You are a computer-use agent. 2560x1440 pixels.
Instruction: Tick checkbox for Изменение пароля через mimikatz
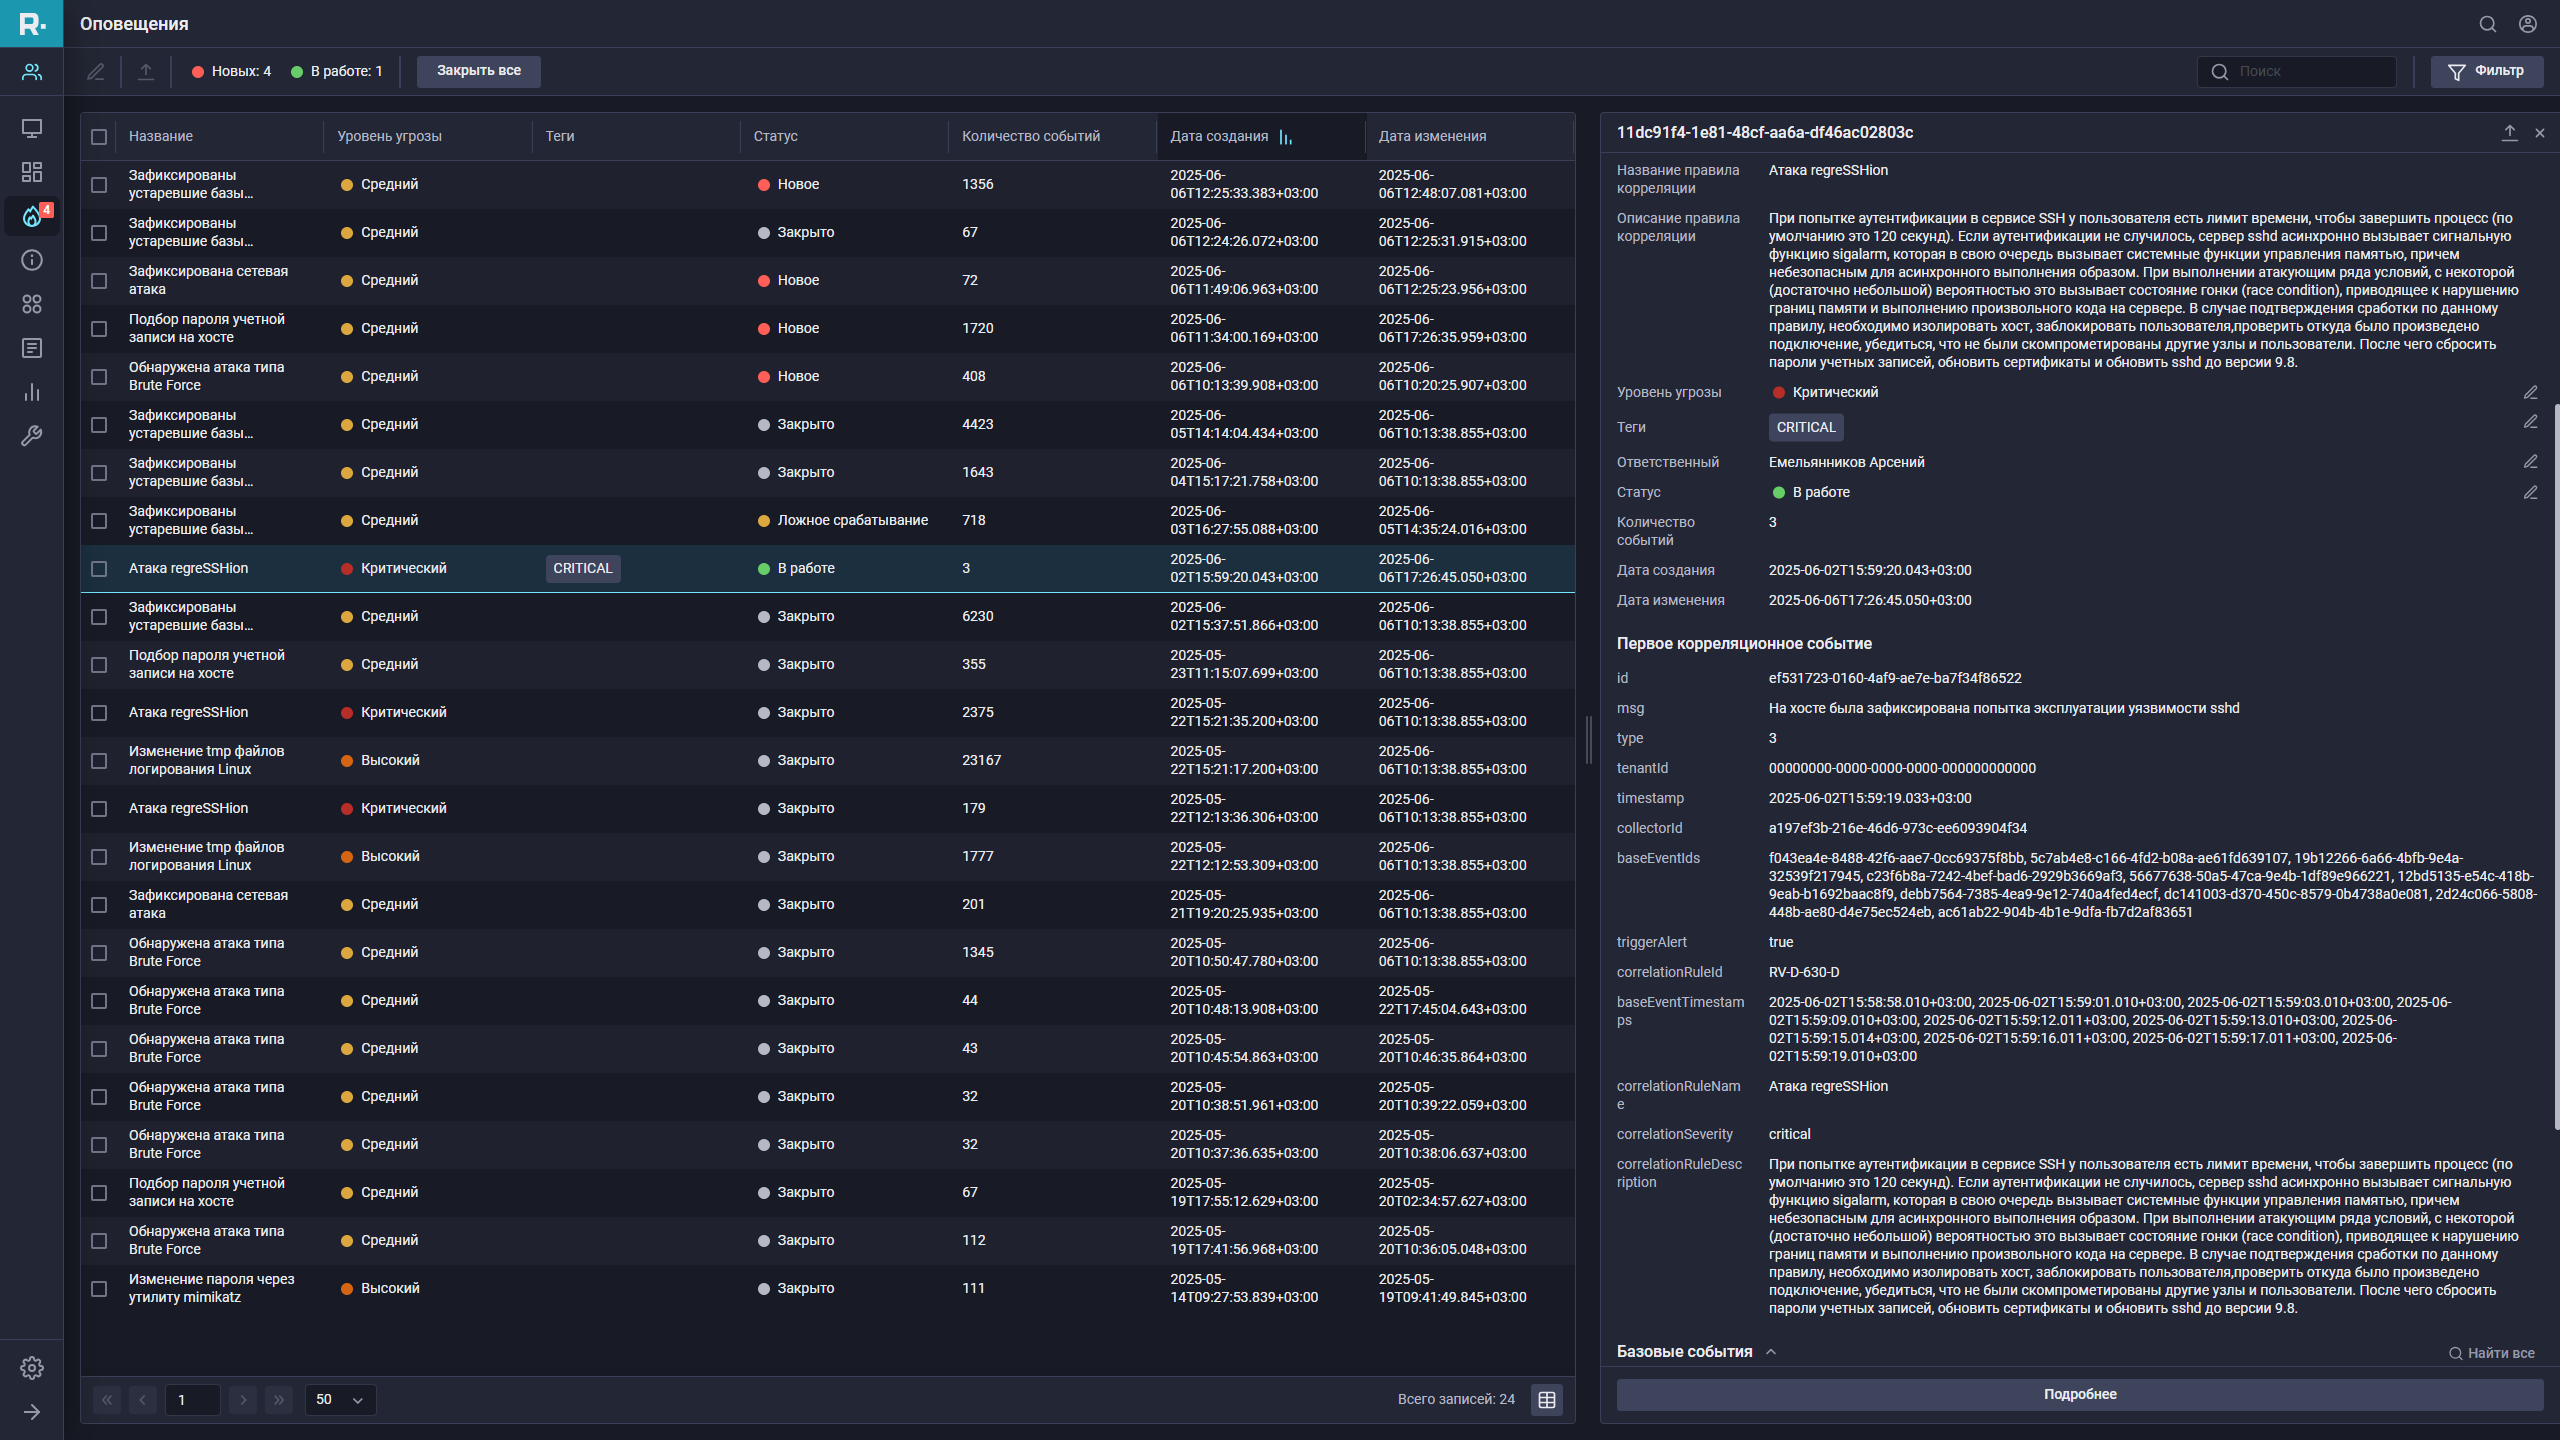pyautogui.click(x=99, y=1289)
